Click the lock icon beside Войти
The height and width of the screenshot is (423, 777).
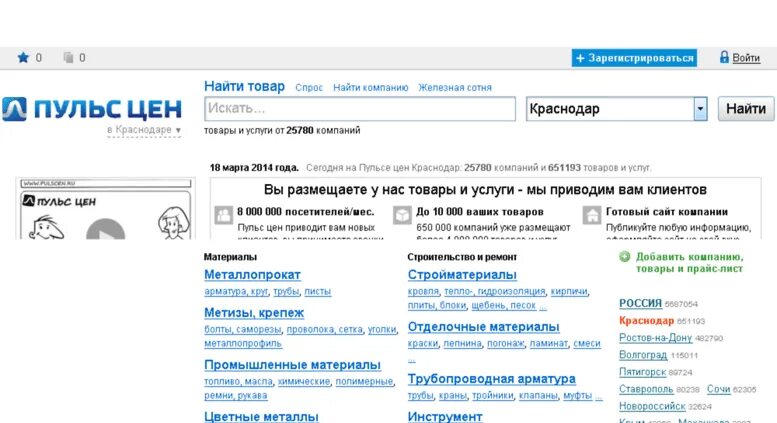724,57
